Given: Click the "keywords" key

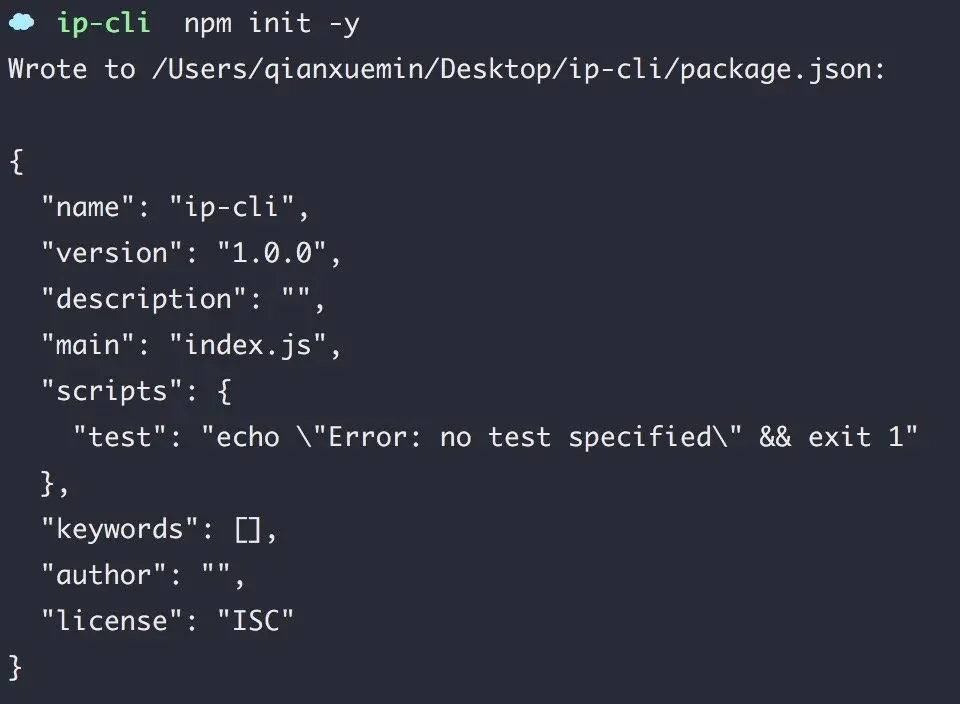Looking at the screenshot, I should [x=119, y=529].
